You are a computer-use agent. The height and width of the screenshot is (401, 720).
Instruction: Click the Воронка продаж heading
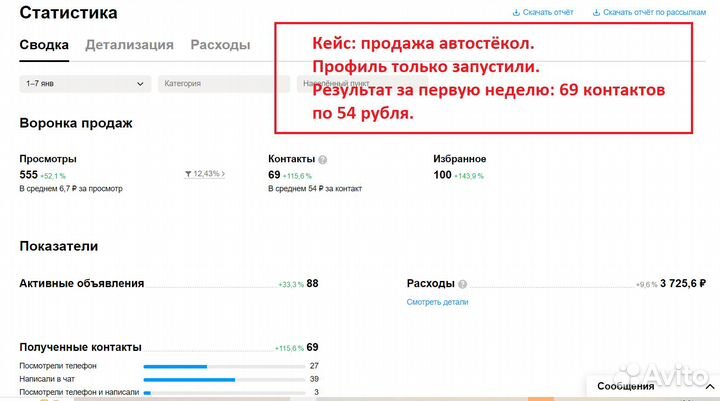76,123
